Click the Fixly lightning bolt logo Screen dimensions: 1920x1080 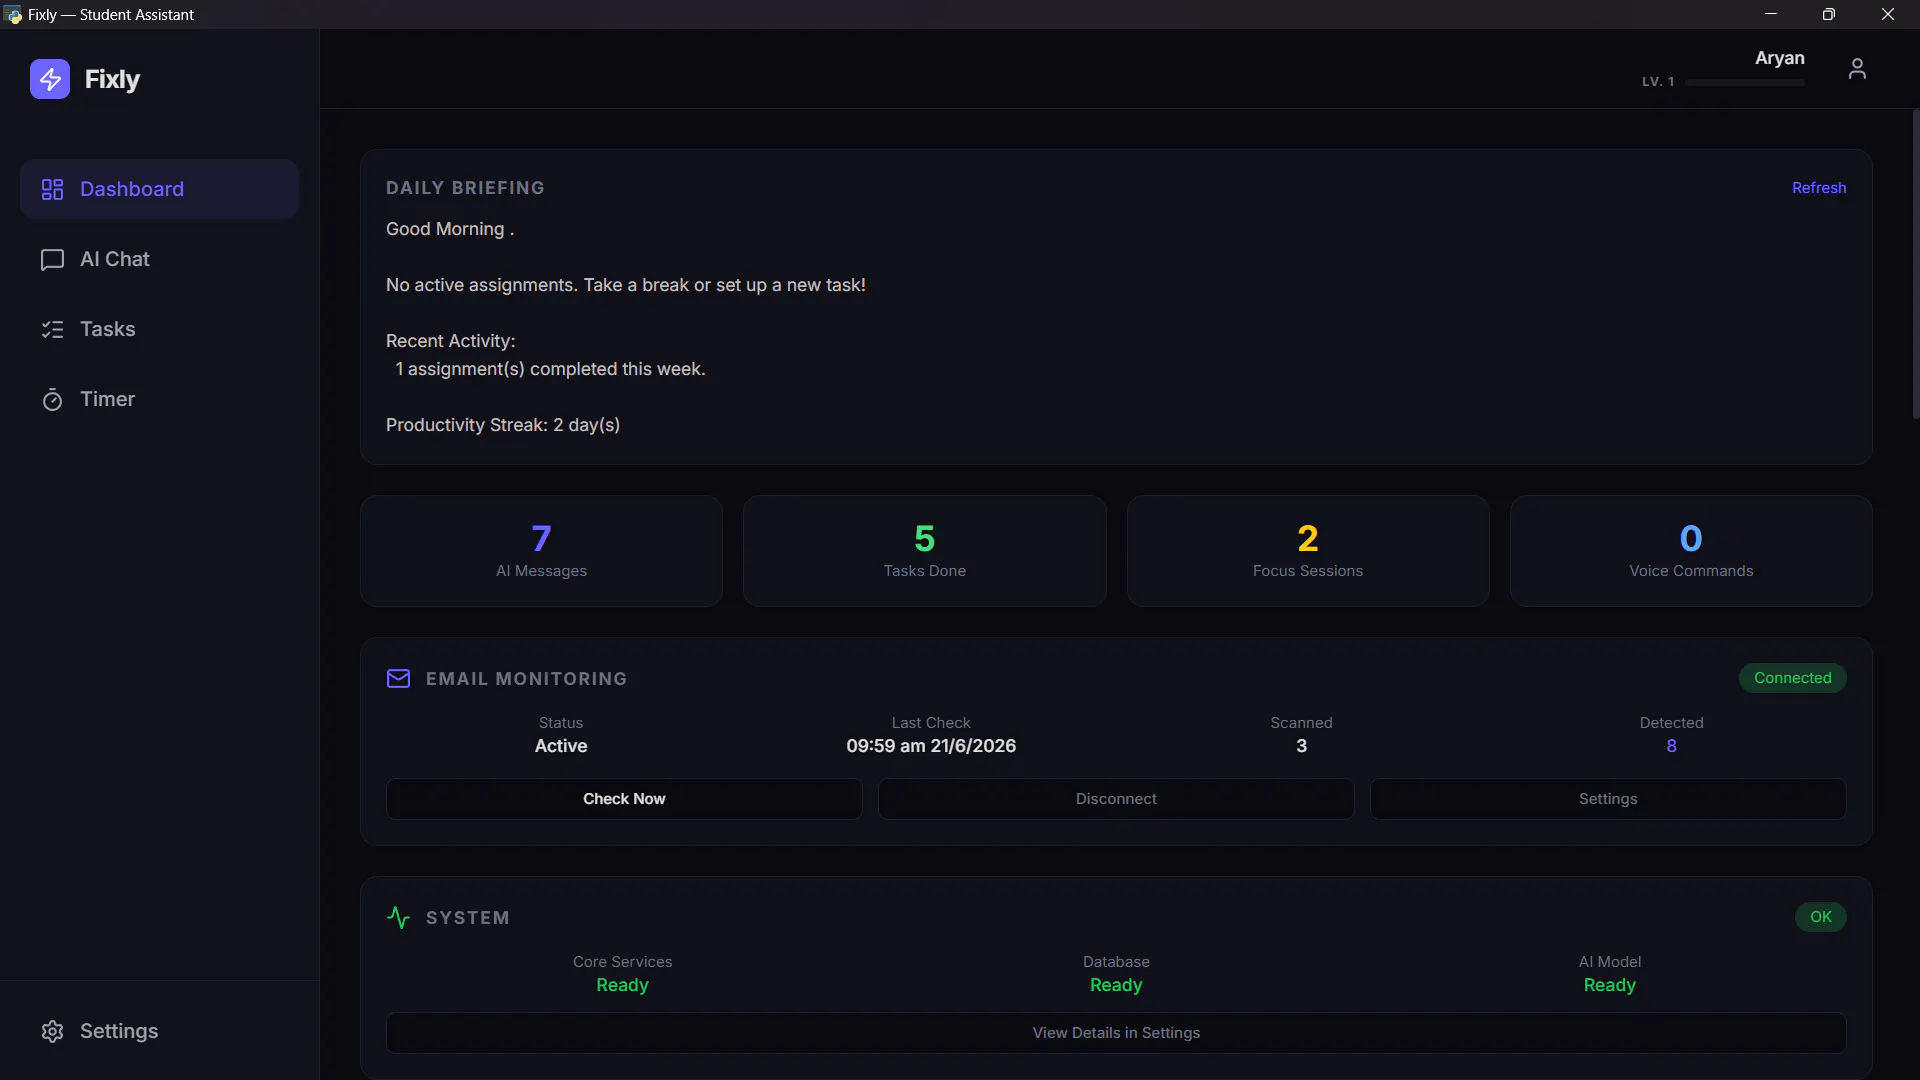tap(50, 79)
